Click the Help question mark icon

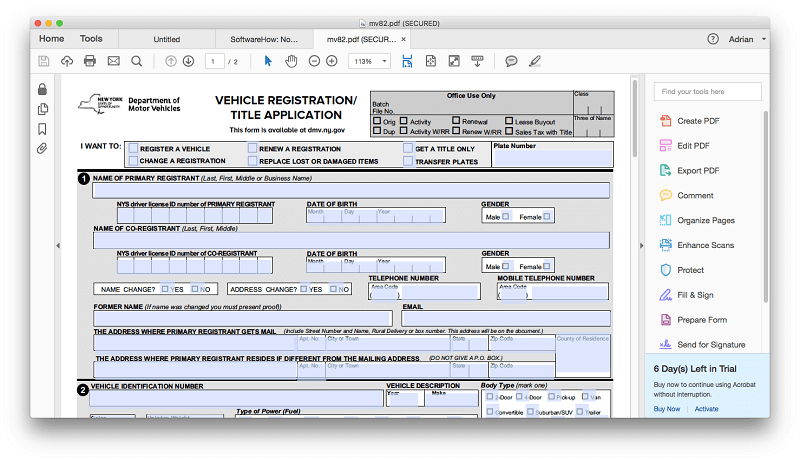coord(713,39)
